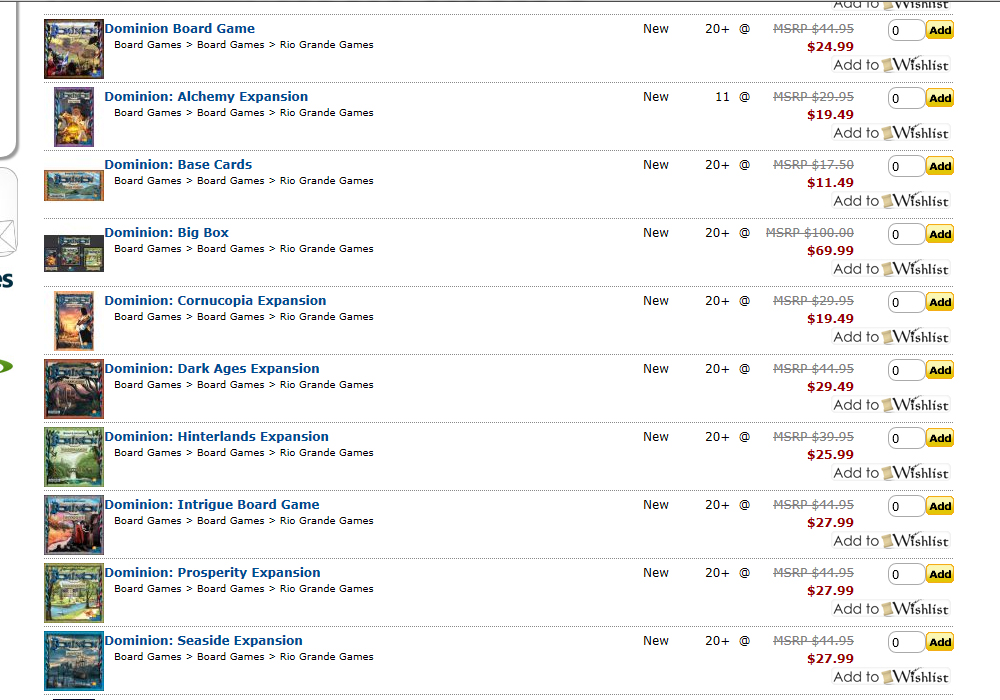Image resolution: width=1000 pixels, height=700 pixels.
Task: Open the Dominion Board Game box thumbnail
Action: coord(74,49)
